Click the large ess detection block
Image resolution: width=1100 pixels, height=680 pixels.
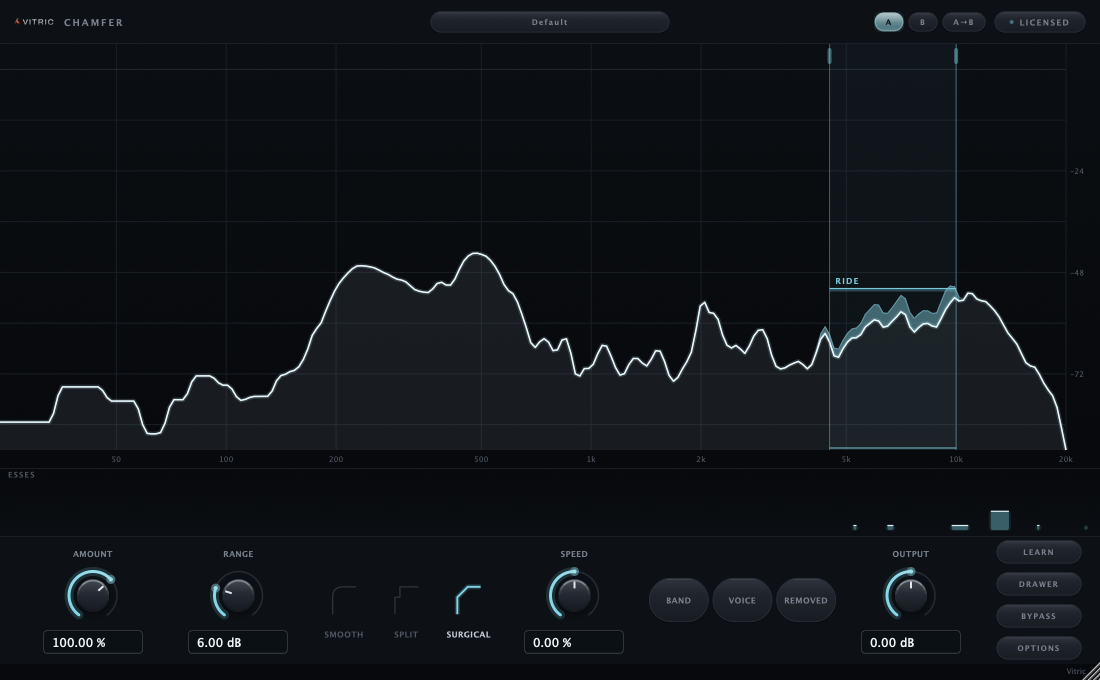(1000, 520)
